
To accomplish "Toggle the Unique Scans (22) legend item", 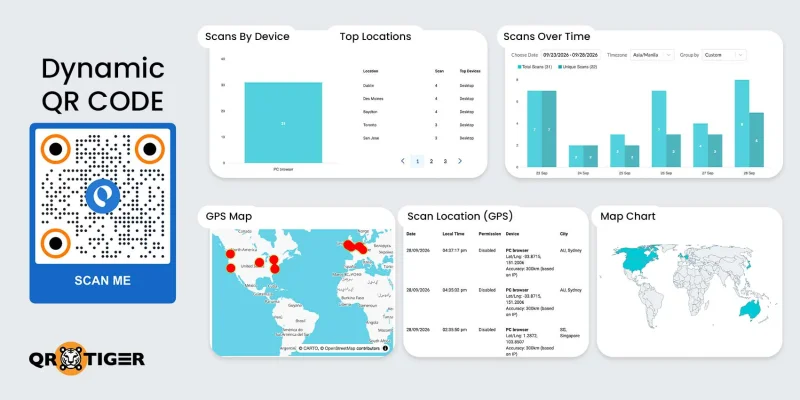I will (x=578, y=67).
